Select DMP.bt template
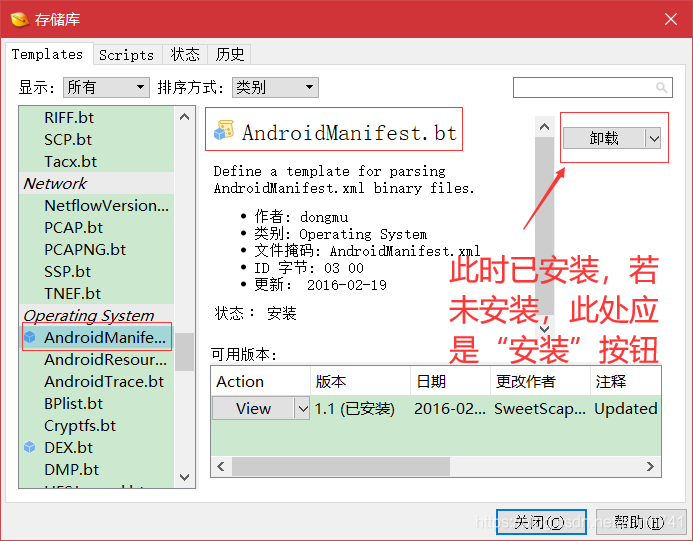Image resolution: width=693 pixels, height=541 pixels. [96, 469]
